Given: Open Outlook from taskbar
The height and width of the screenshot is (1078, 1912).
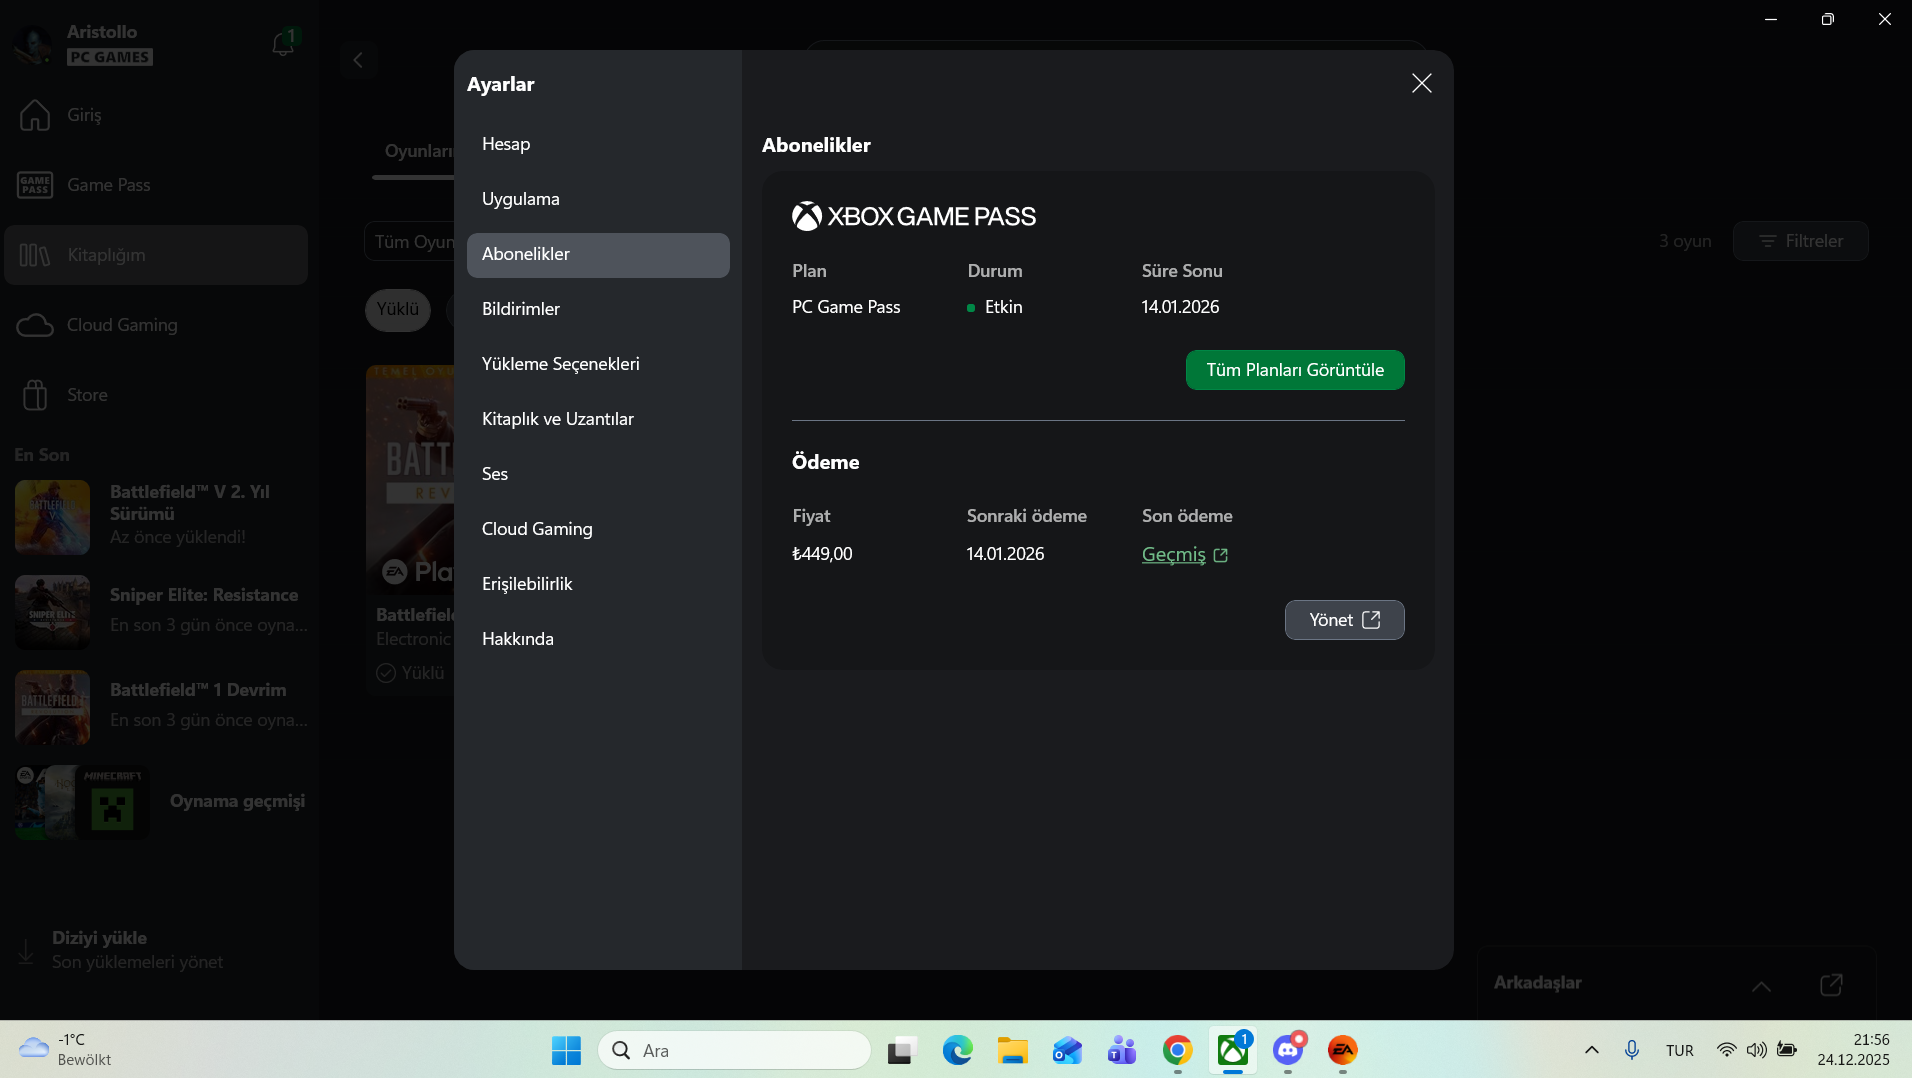Looking at the screenshot, I should [1067, 1050].
